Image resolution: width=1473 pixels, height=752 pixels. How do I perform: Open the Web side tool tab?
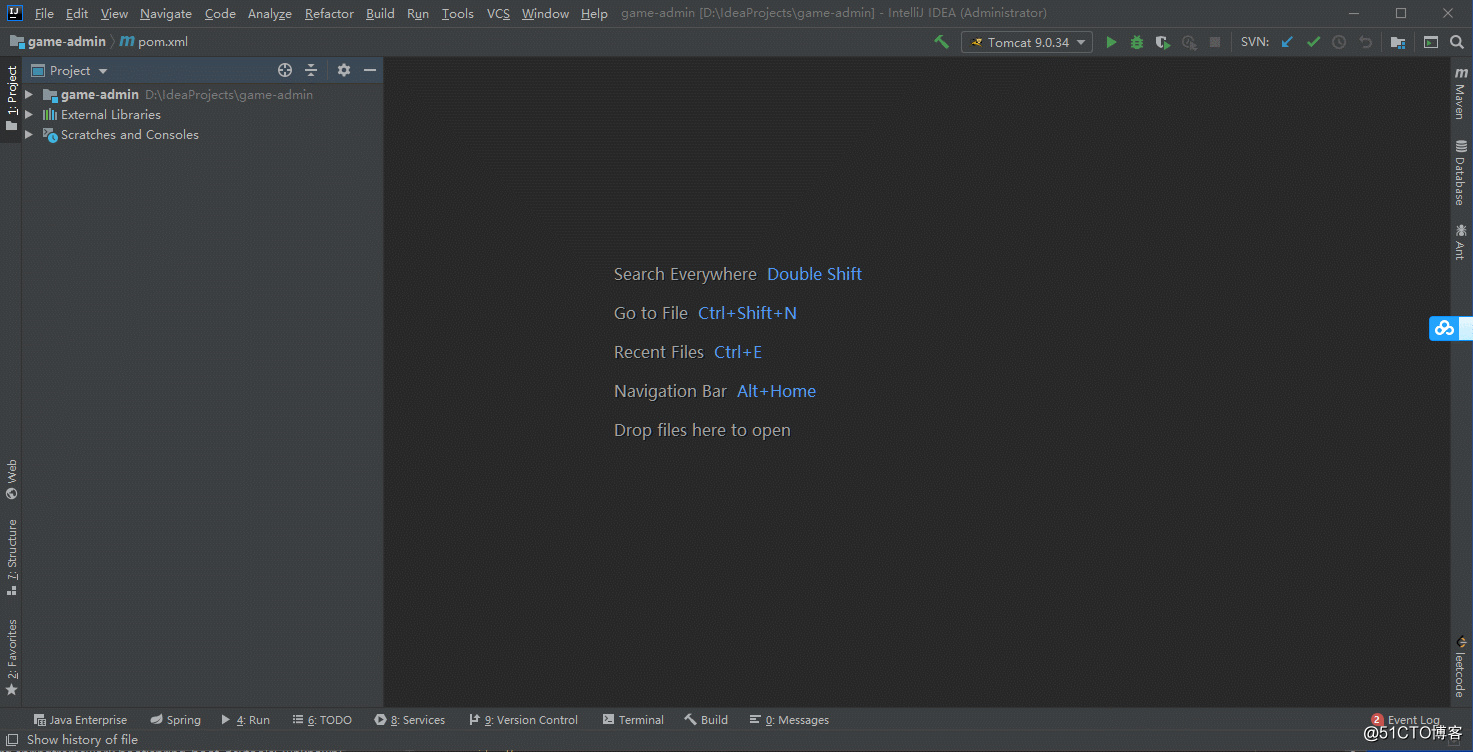11,480
